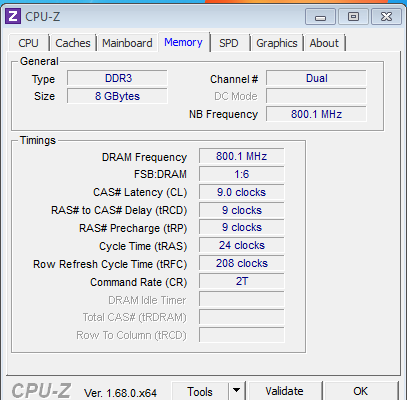Click the 'Command Rate (CR)' label
The width and height of the screenshot is (407, 400).
point(139,283)
